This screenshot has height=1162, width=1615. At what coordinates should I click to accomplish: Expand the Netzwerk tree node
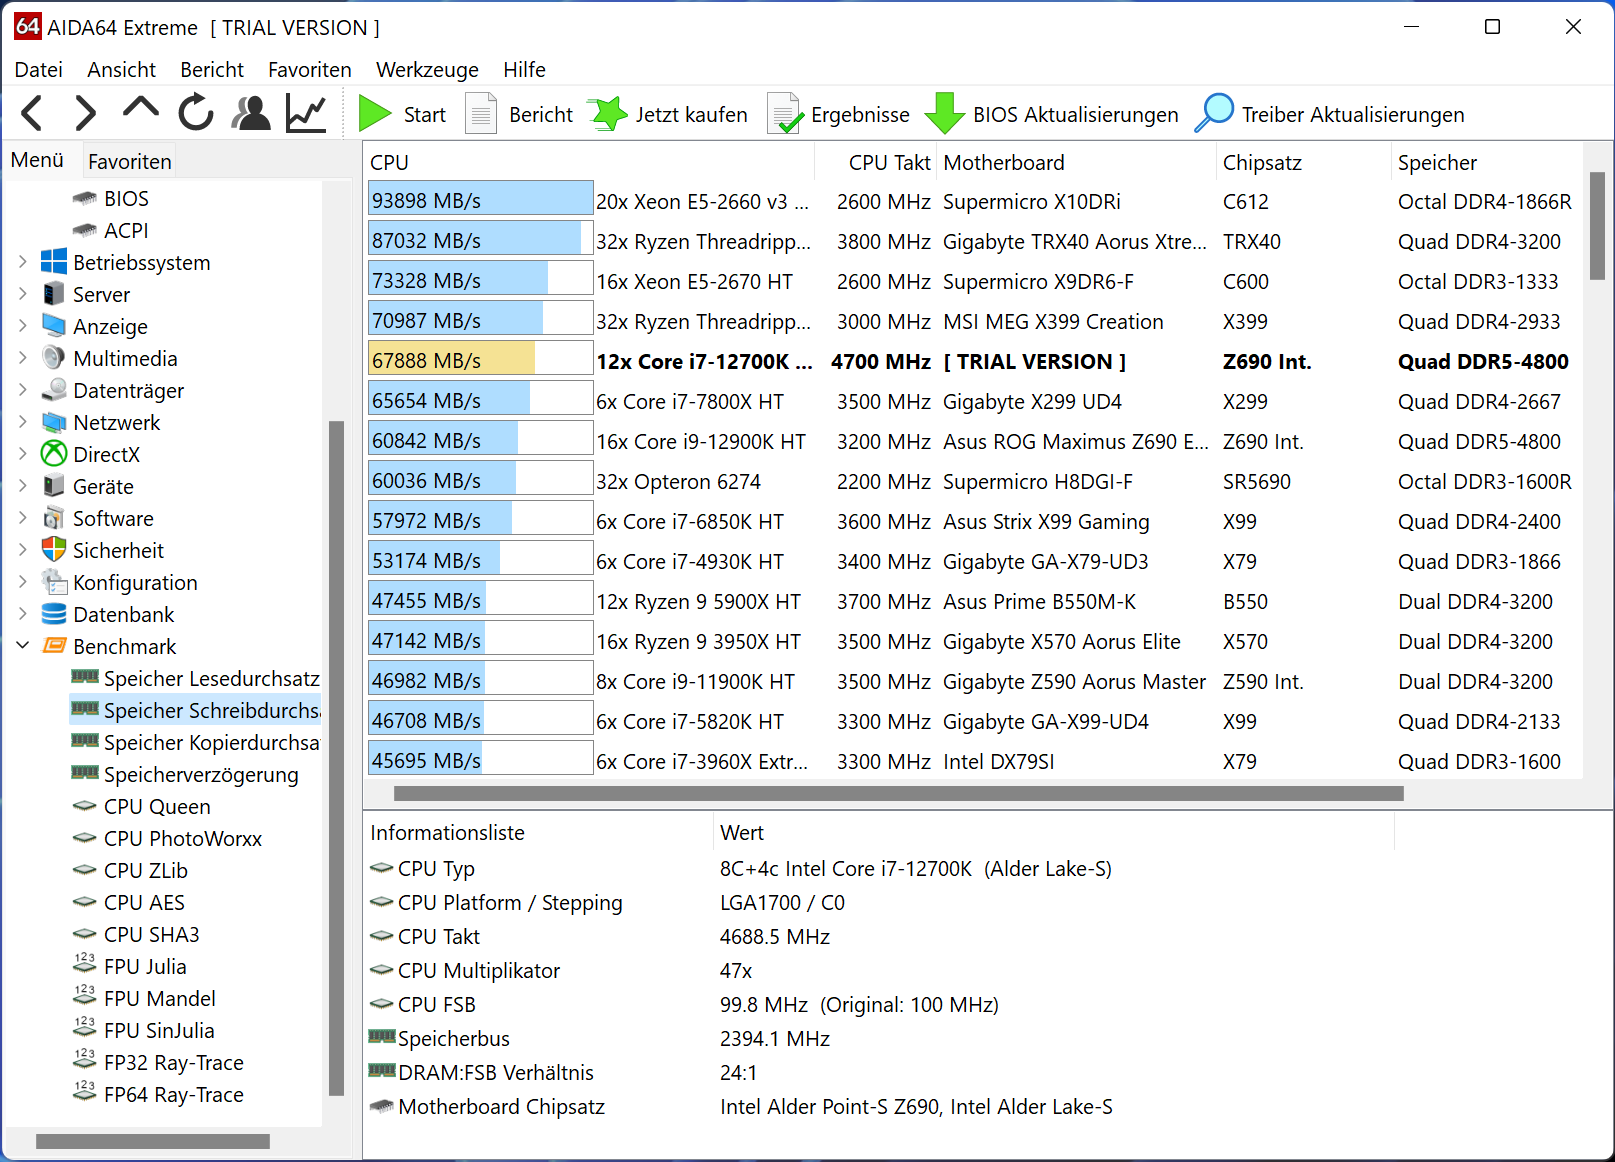[x=22, y=422]
